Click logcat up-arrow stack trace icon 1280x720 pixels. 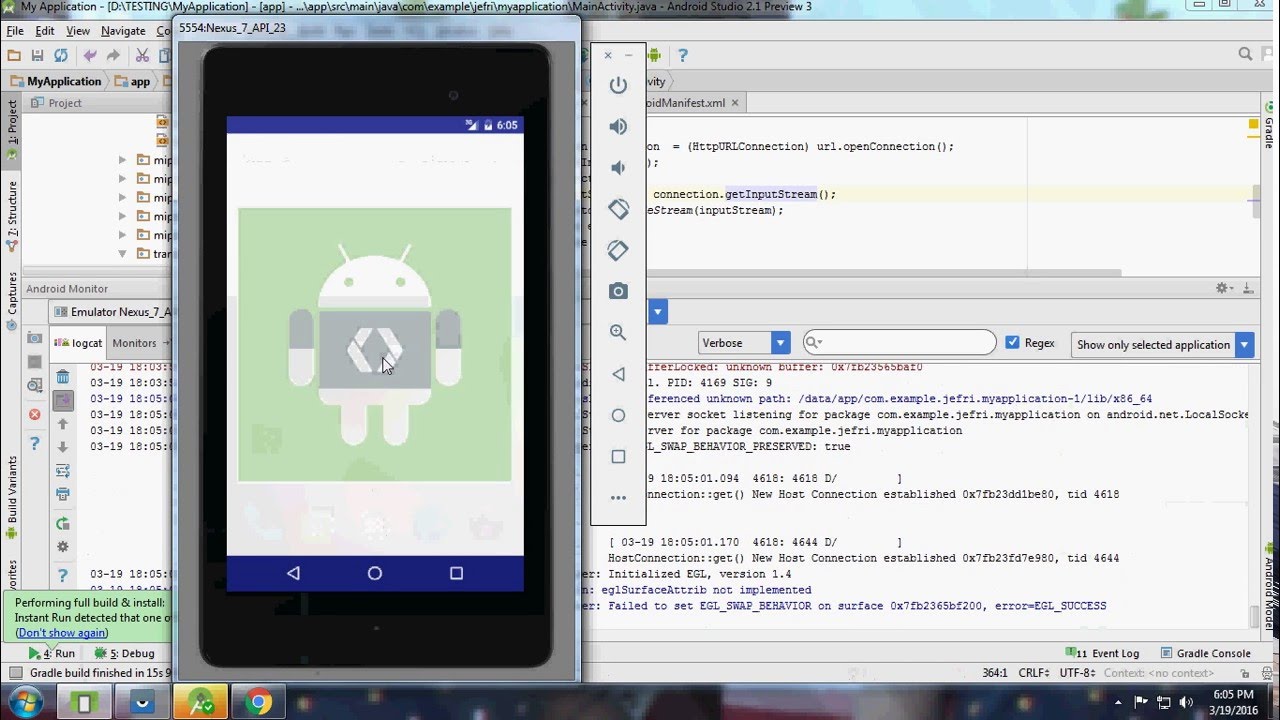click(63, 424)
